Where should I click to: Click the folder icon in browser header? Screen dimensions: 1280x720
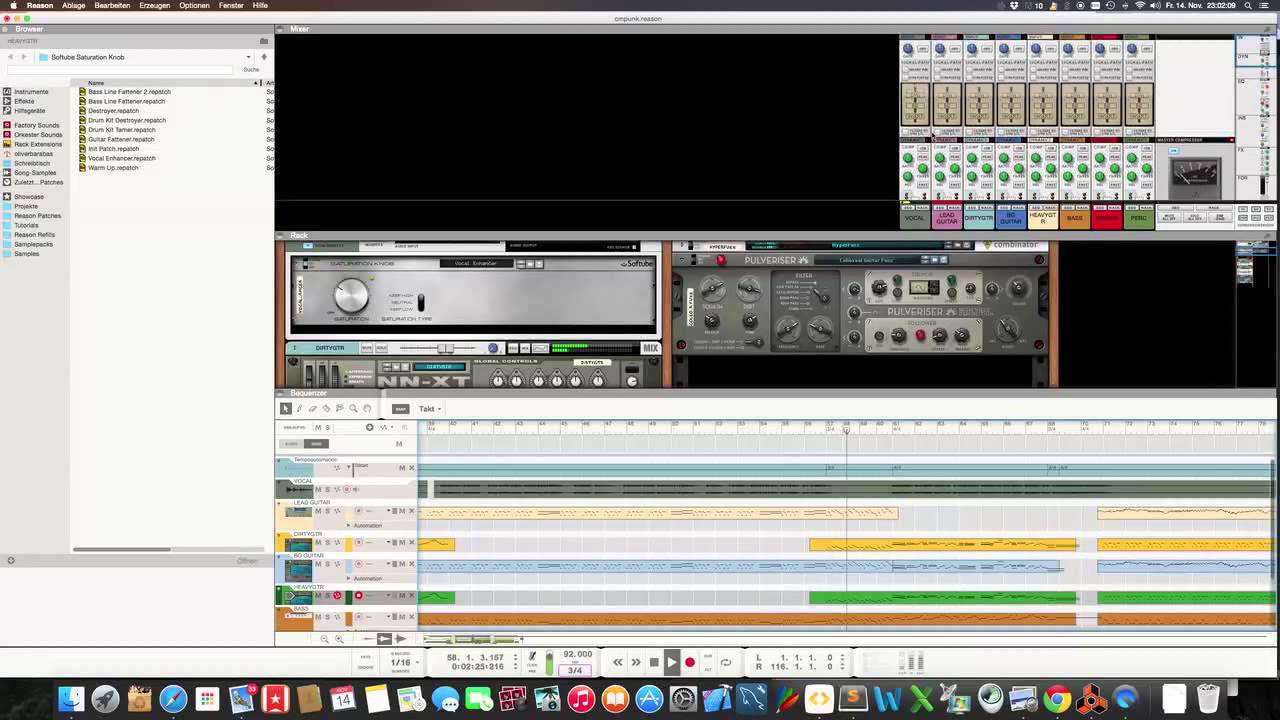(x=264, y=41)
